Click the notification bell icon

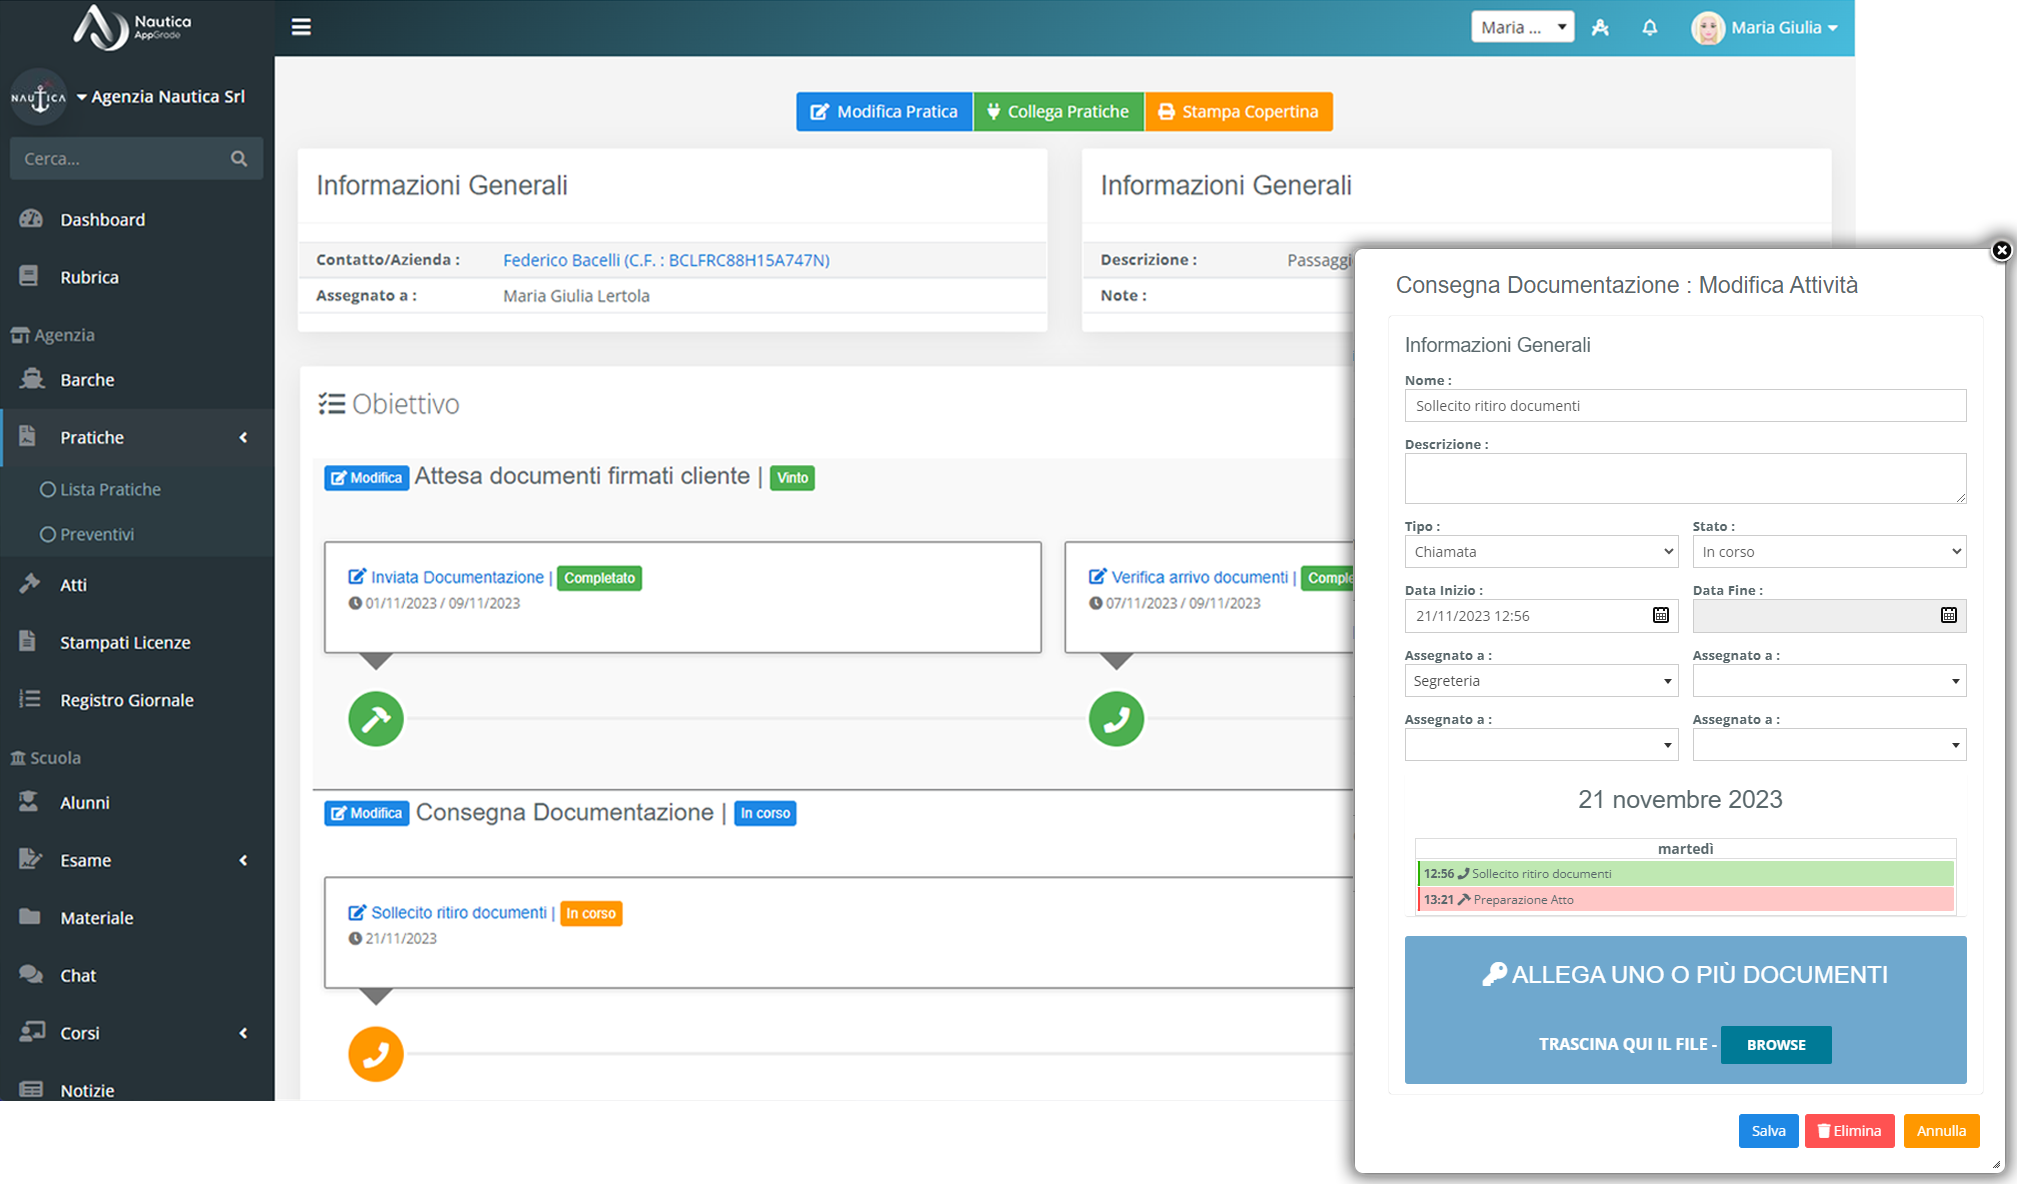point(1649,27)
